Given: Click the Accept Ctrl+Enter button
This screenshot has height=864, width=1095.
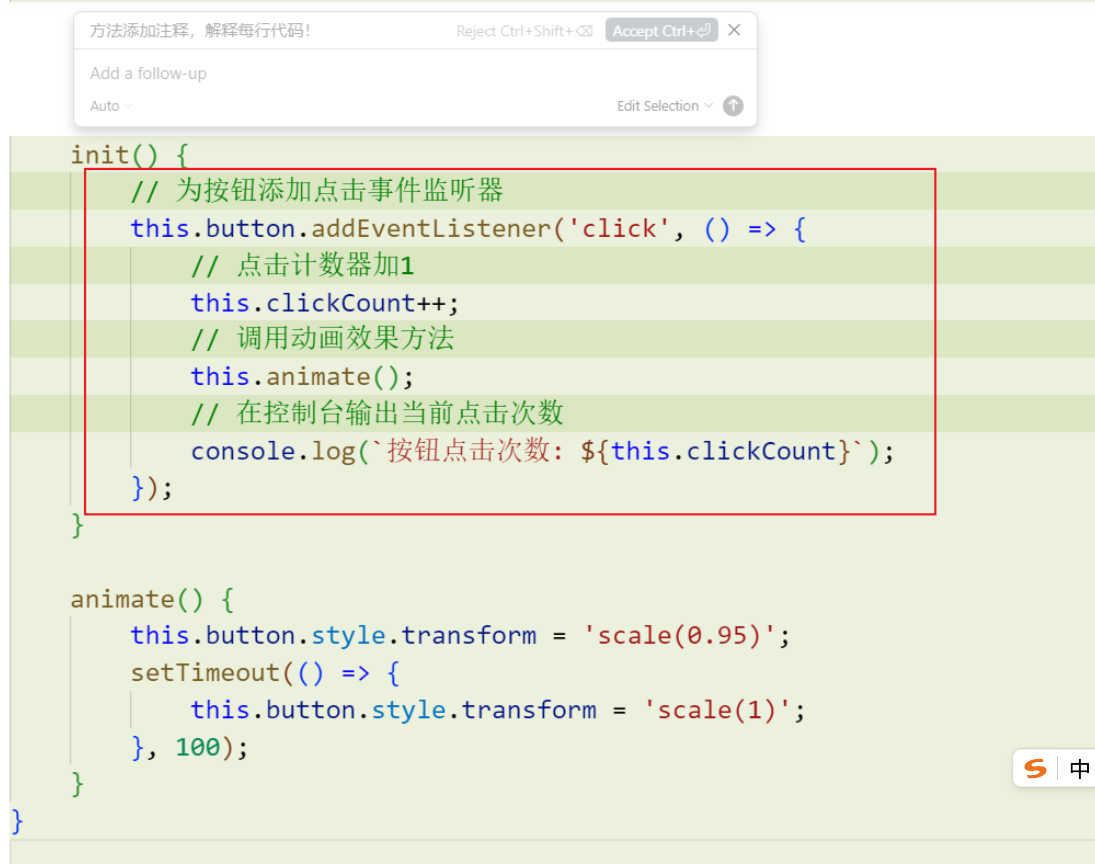Looking at the screenshot, I should click(x=661, y=31).
